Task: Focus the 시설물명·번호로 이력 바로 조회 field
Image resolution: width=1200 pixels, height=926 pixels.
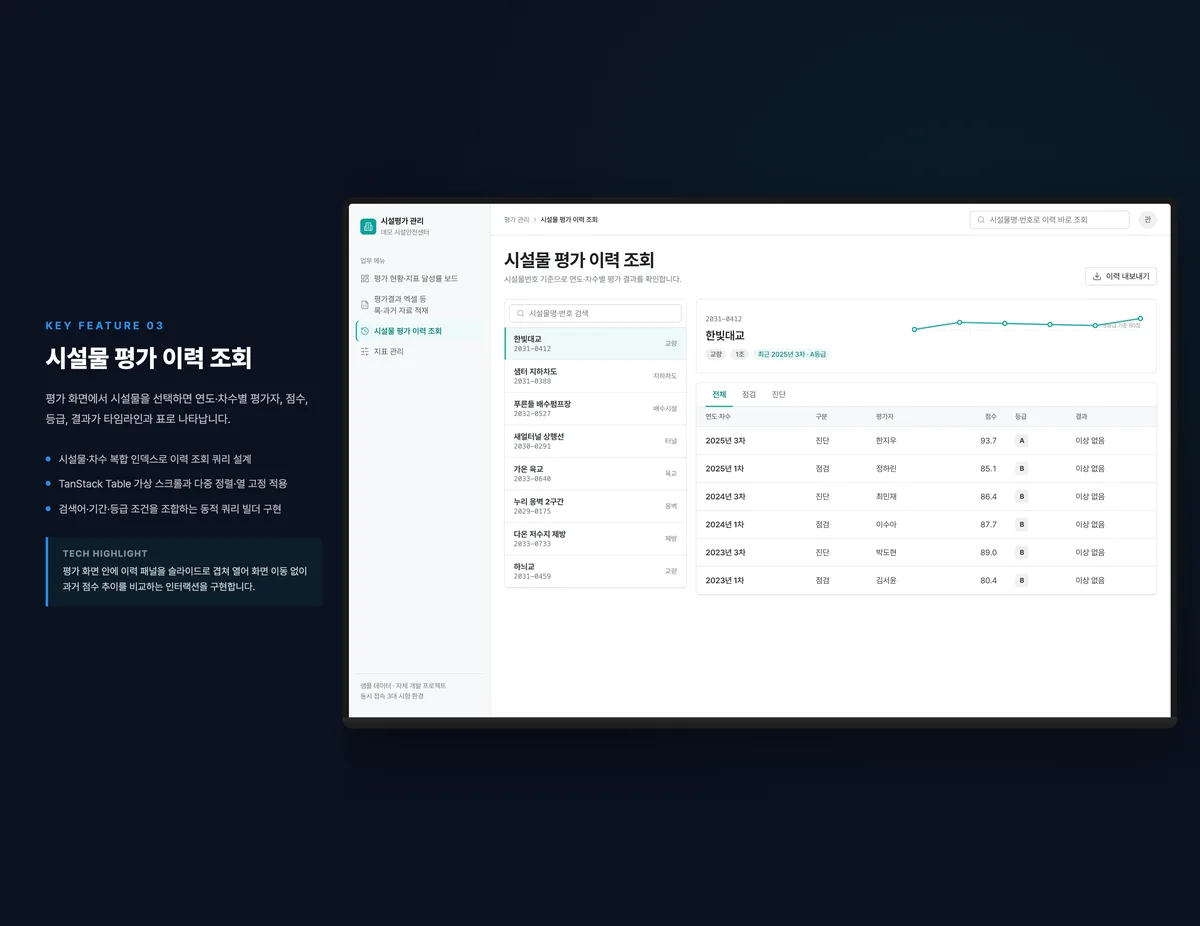Action: coord(1049,220)
